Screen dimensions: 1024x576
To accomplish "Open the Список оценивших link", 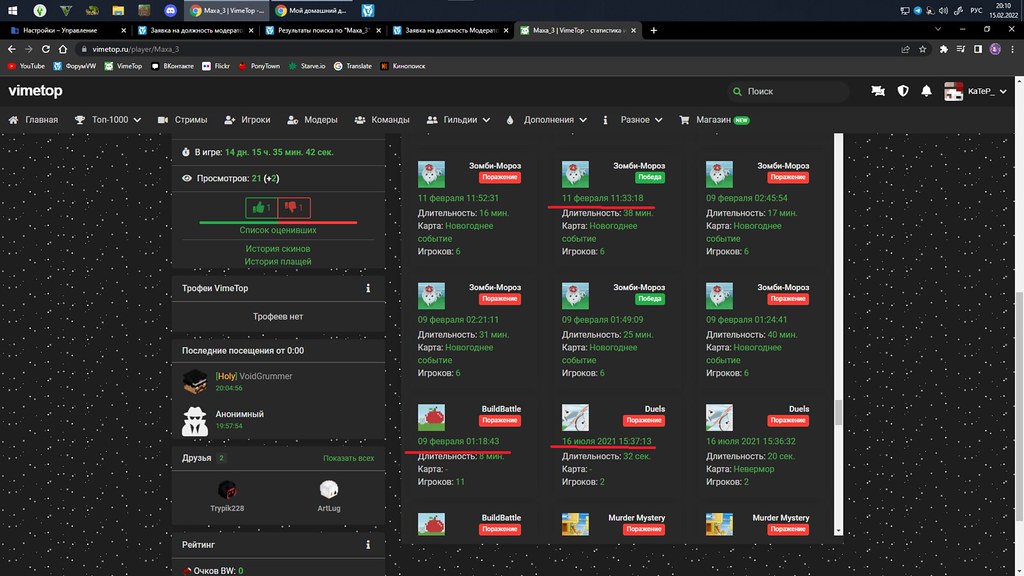I will tap(278, 230).
